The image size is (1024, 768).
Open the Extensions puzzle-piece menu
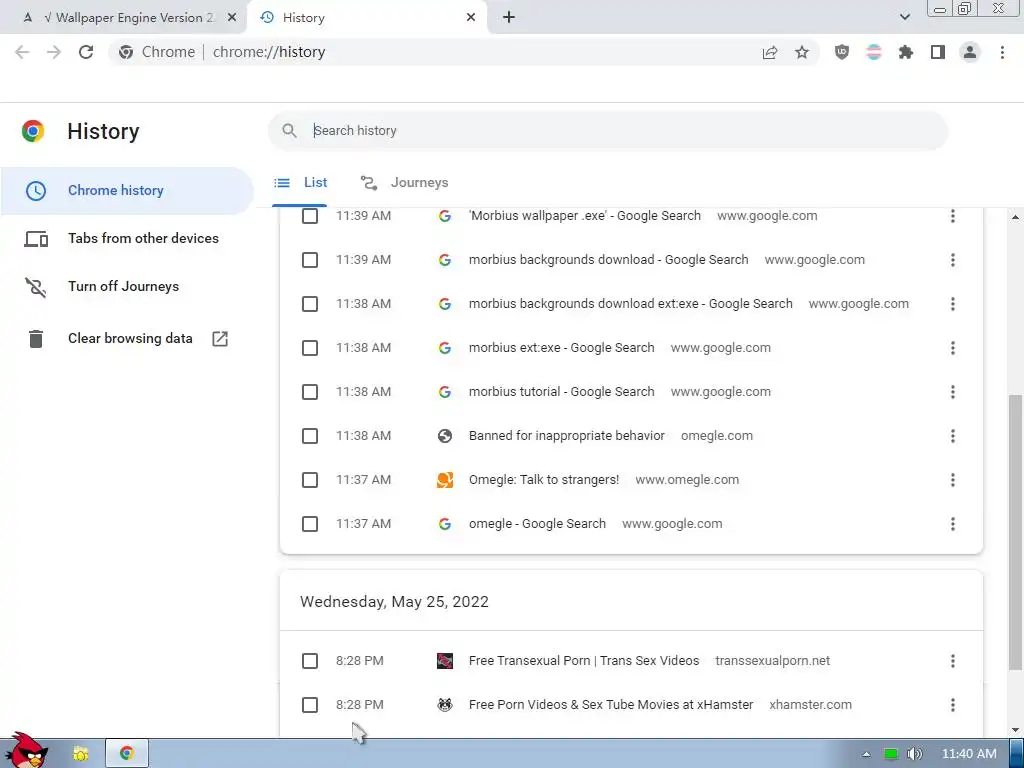[906, 52]
